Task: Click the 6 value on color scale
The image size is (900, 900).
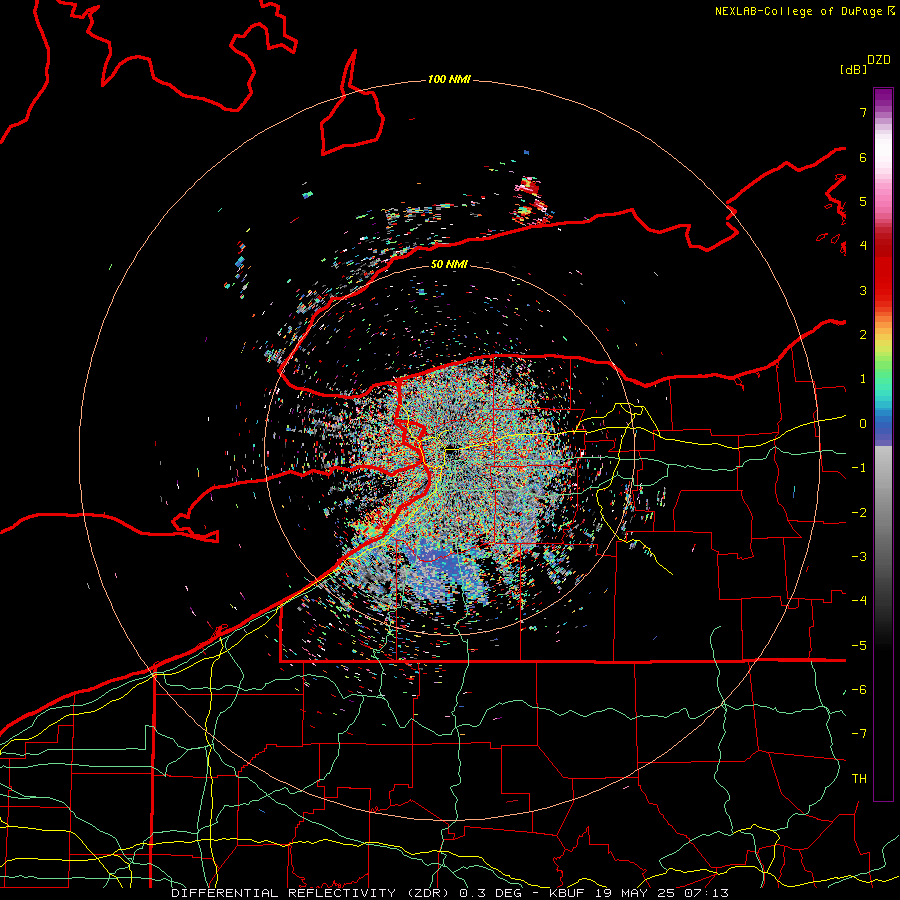Action: [863, 157]
